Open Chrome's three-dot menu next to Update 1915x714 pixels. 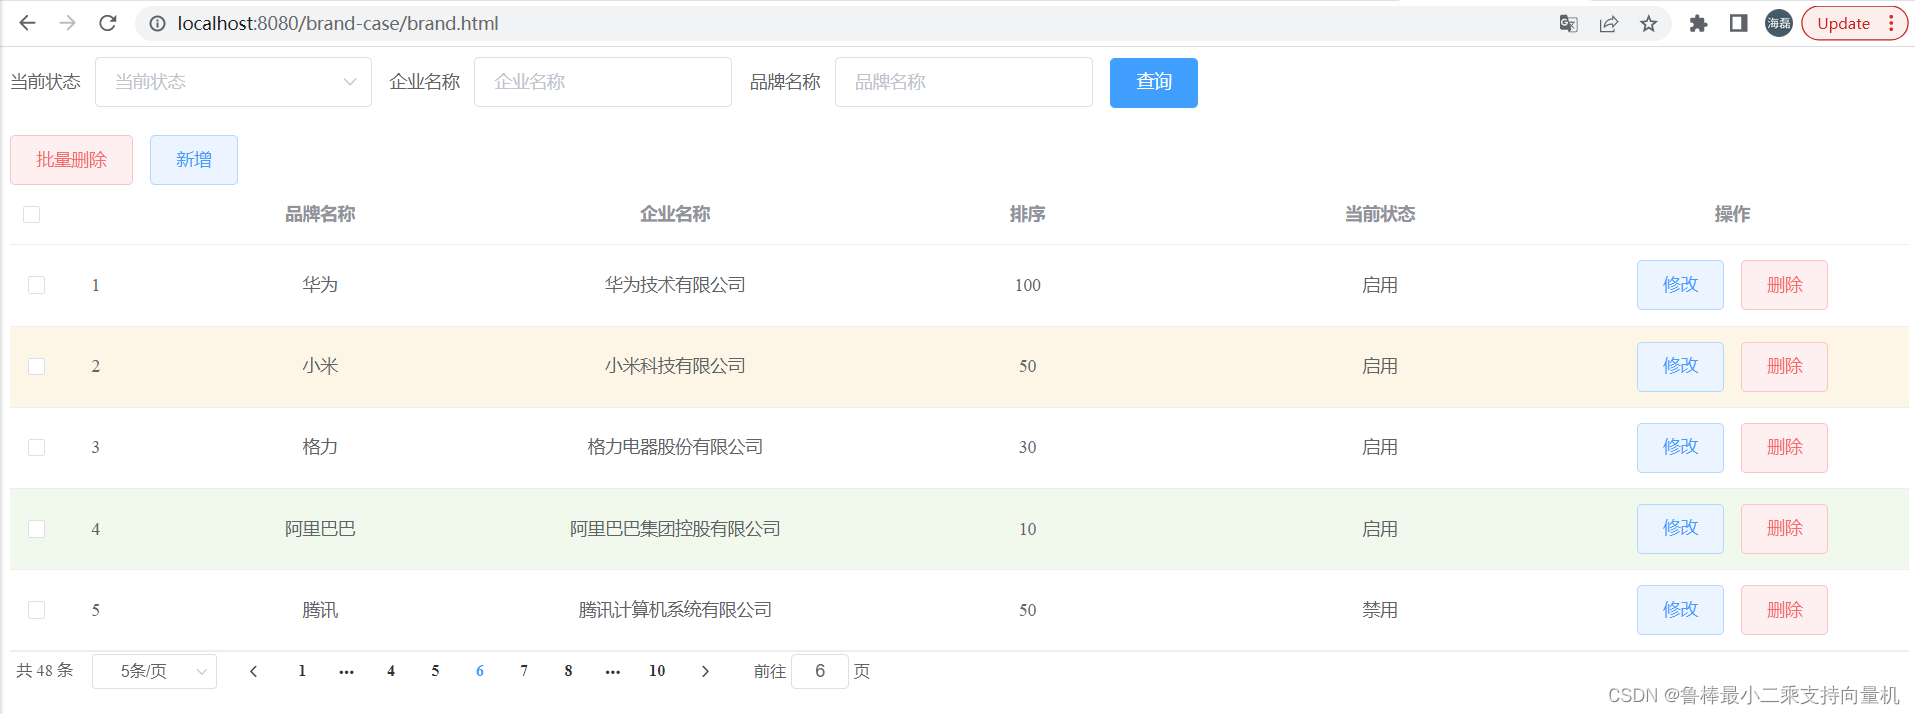tap(1891, 23)
